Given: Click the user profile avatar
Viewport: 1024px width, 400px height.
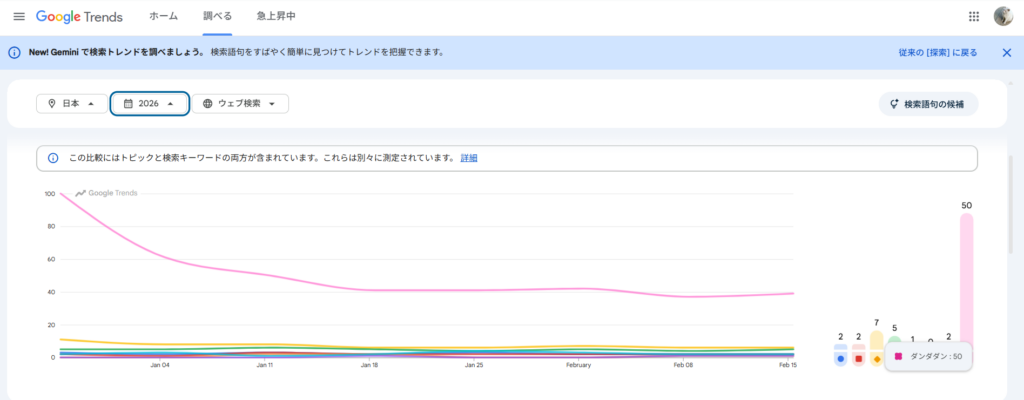Looking at the screenshot, I should (x=1003, y=17).
